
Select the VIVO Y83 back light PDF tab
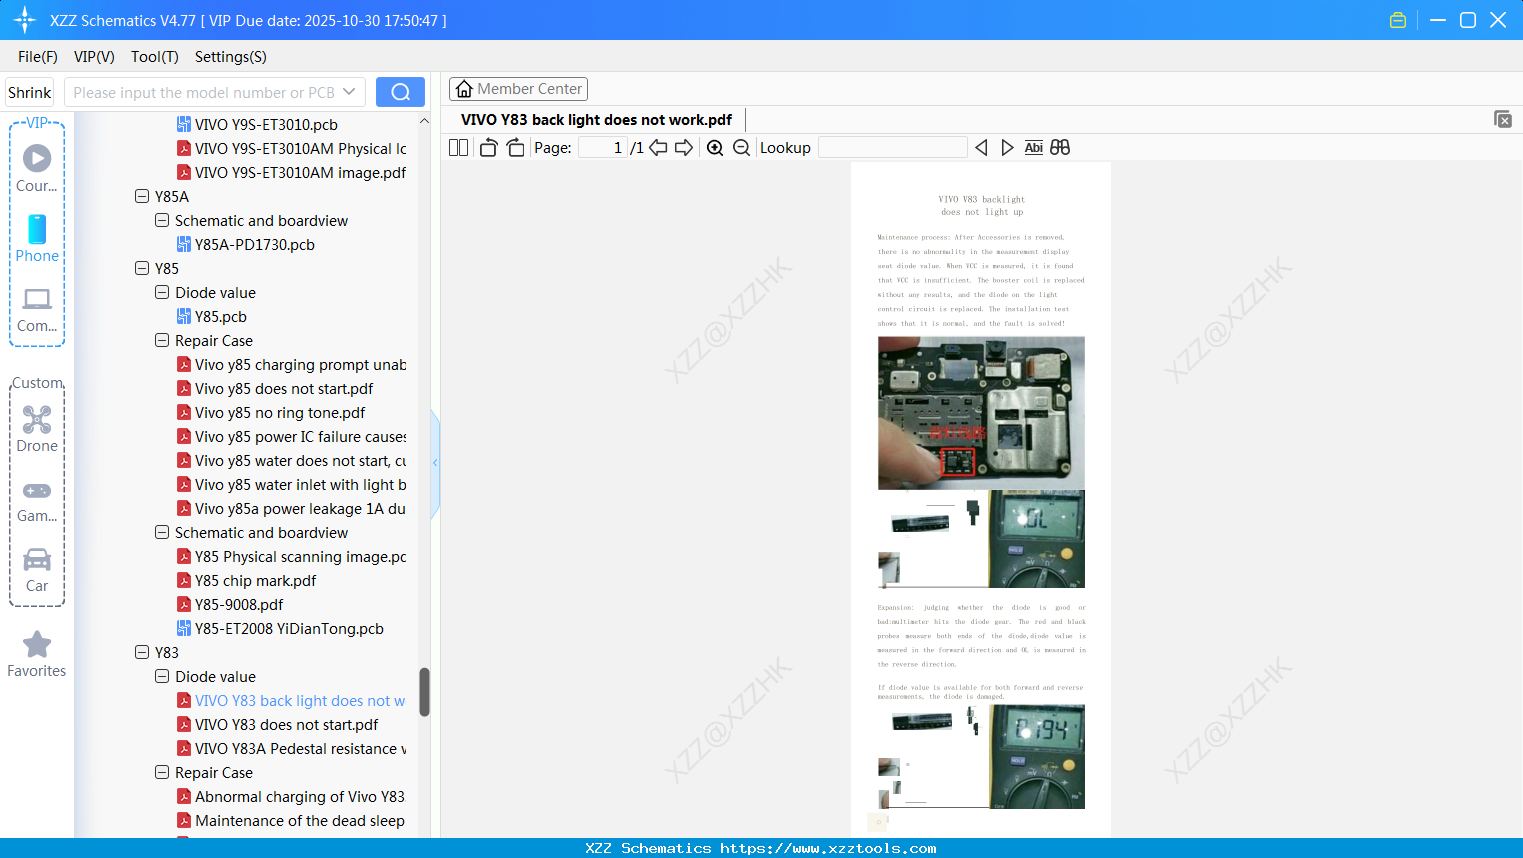click(596, 120)
